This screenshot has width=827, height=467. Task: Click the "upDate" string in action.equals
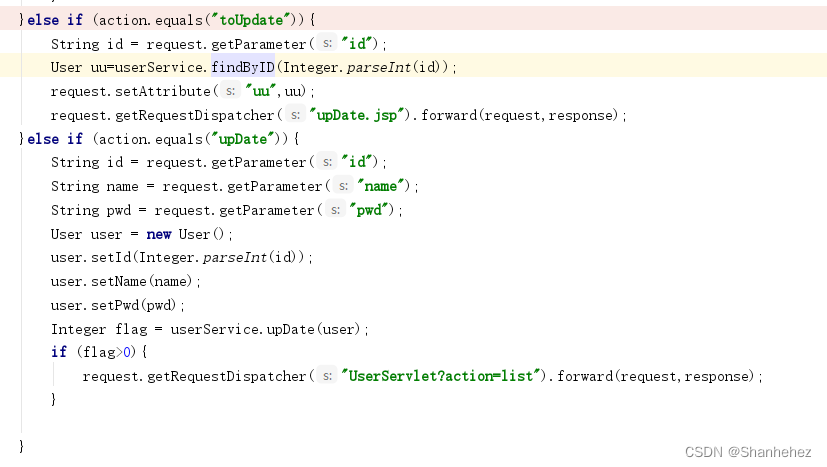(243, 139)
